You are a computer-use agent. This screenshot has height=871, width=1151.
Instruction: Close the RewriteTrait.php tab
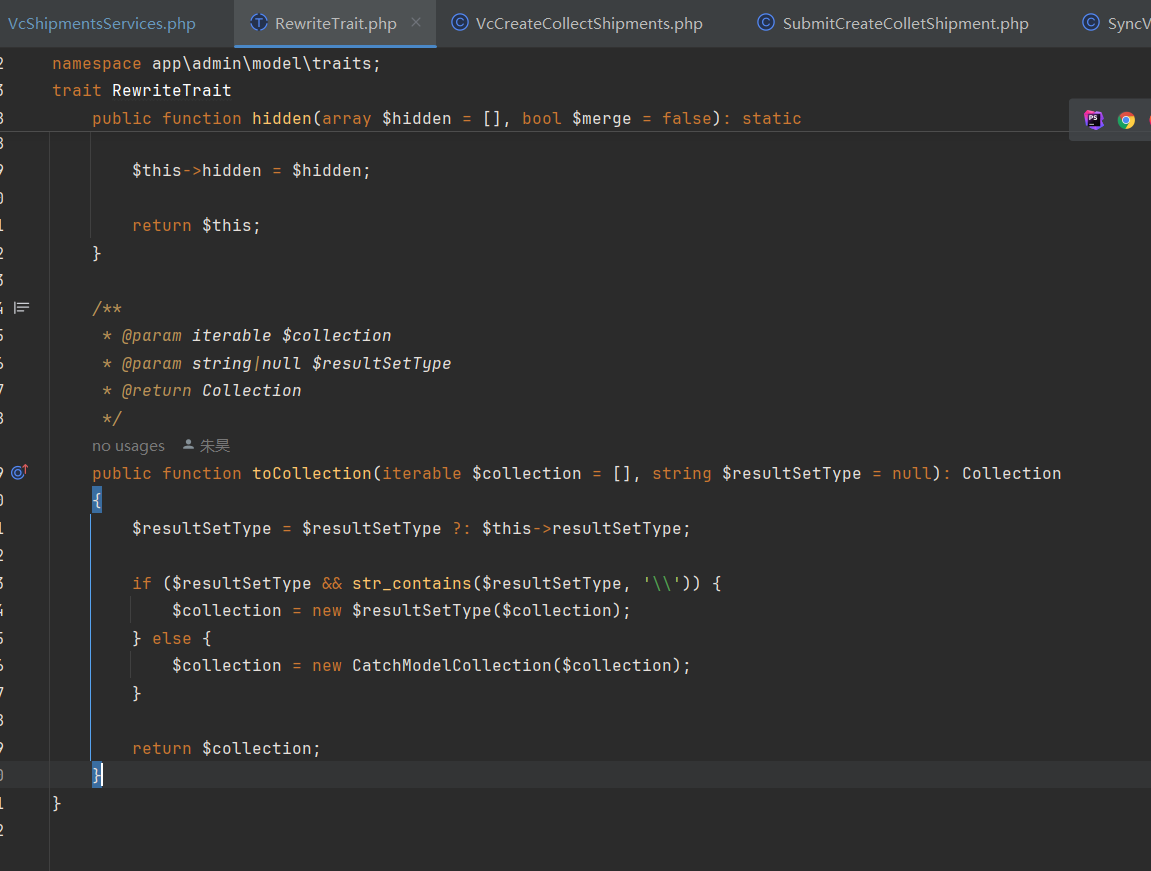point(416,22)
